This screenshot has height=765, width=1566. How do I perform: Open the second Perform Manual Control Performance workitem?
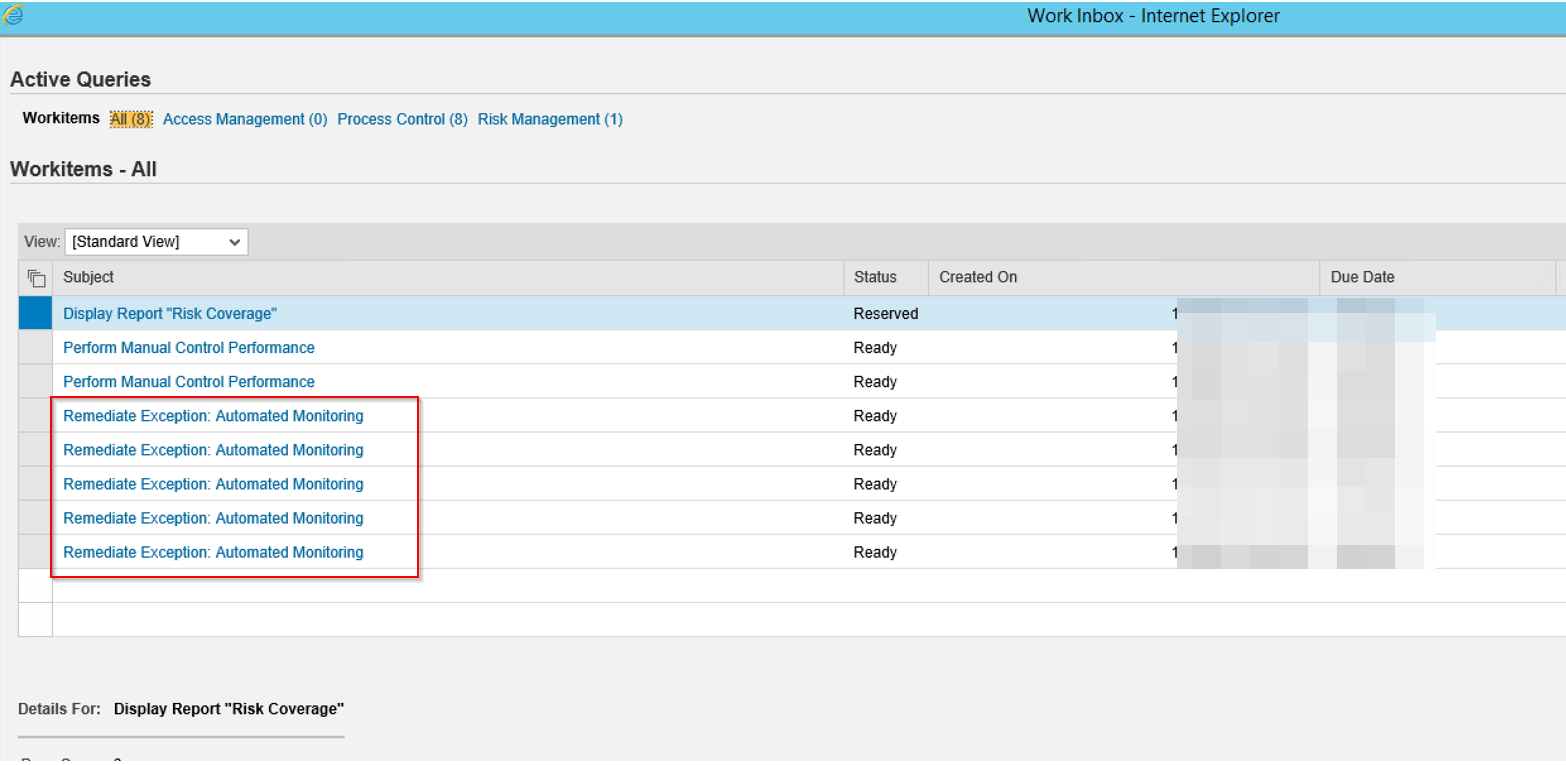(x=188, y=381)
